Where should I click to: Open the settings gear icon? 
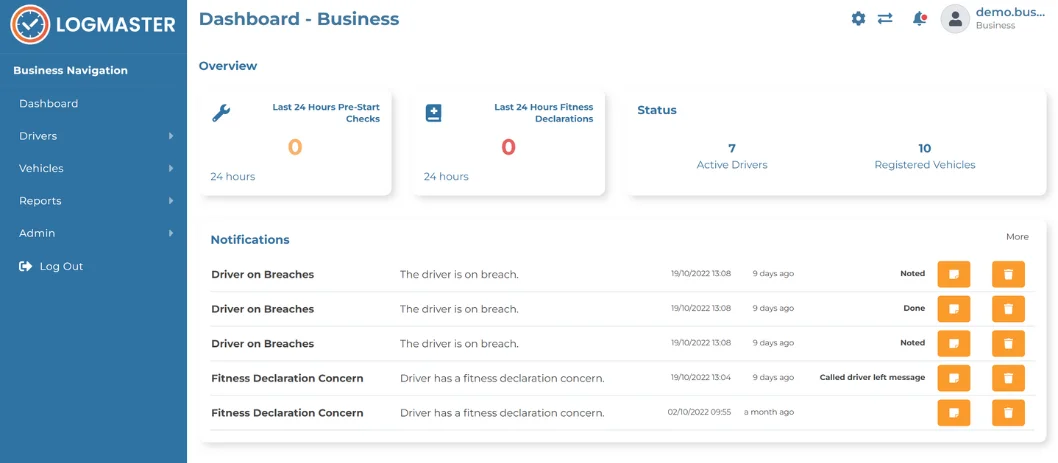tap(858, 19)
